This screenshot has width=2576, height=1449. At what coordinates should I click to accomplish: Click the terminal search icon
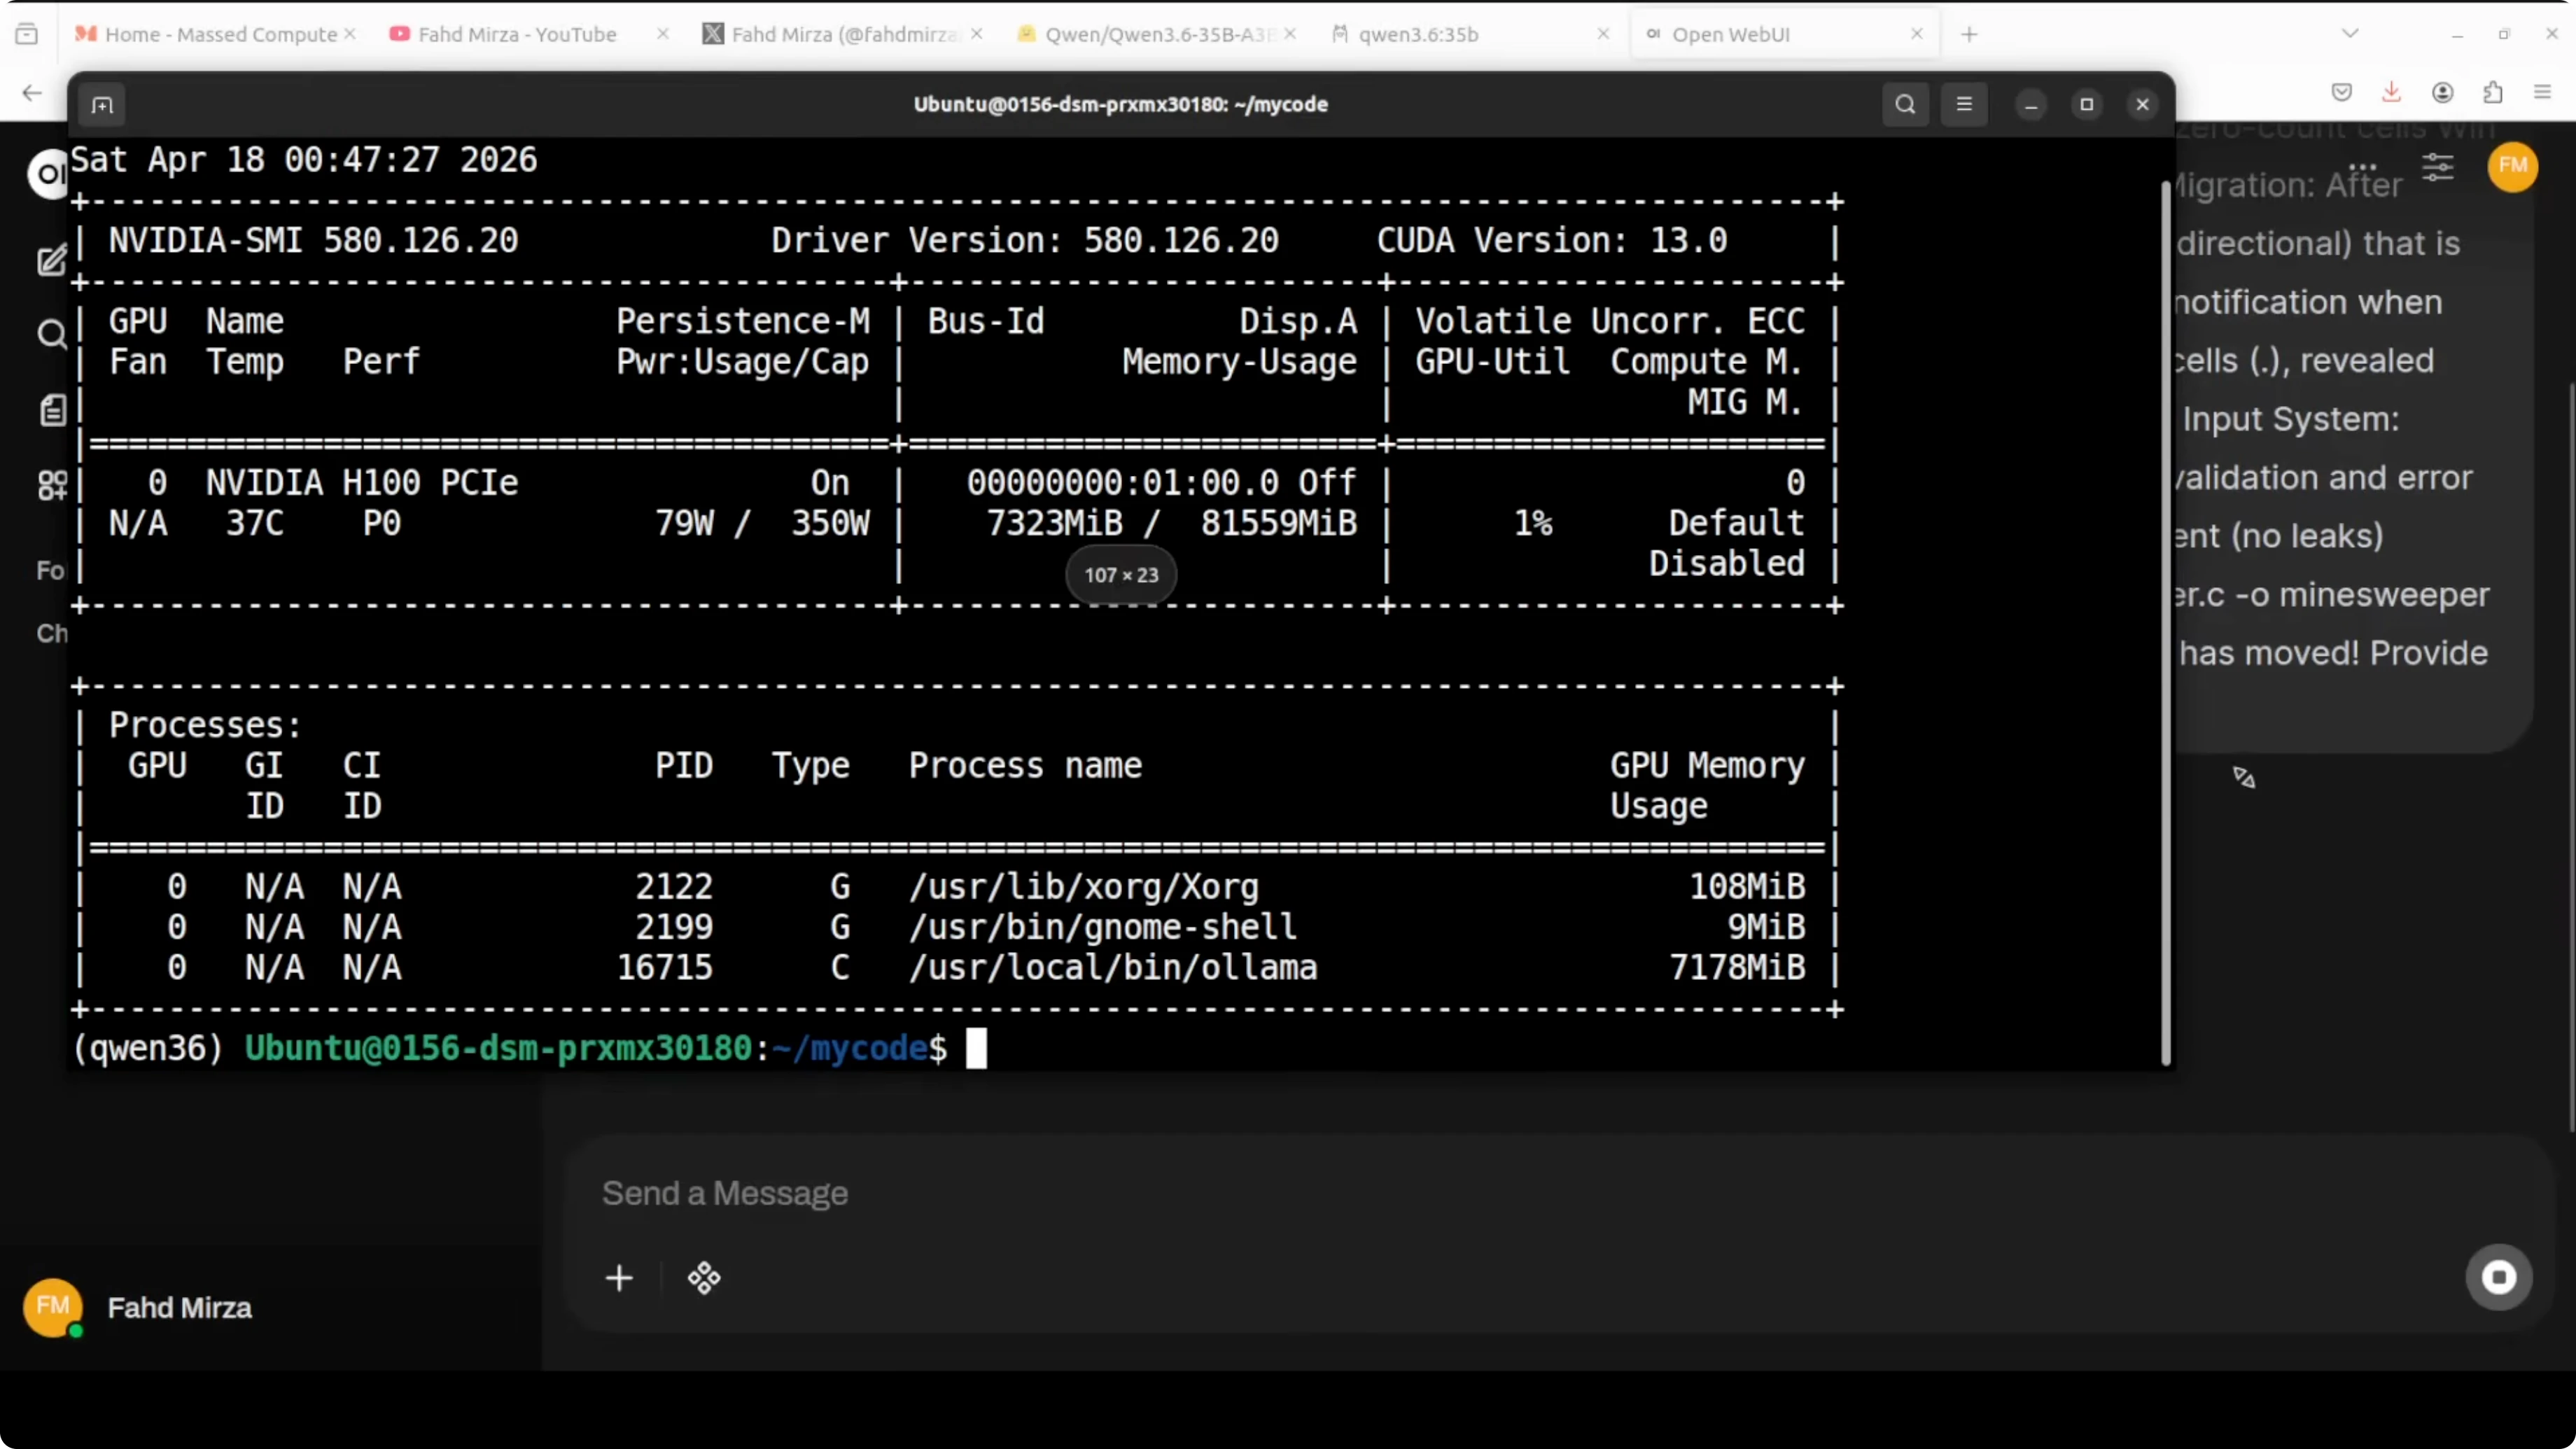tap(1905, 104)
